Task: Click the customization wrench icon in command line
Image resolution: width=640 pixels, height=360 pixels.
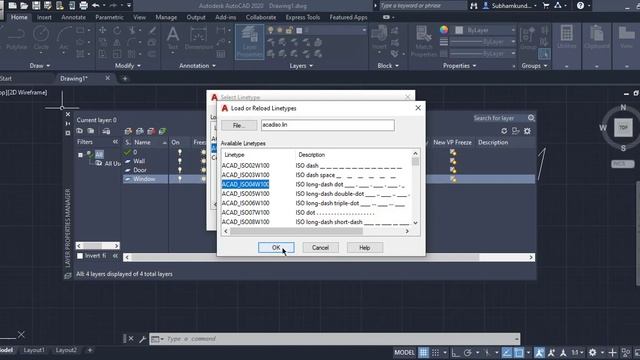Action: tap(142, 339)
